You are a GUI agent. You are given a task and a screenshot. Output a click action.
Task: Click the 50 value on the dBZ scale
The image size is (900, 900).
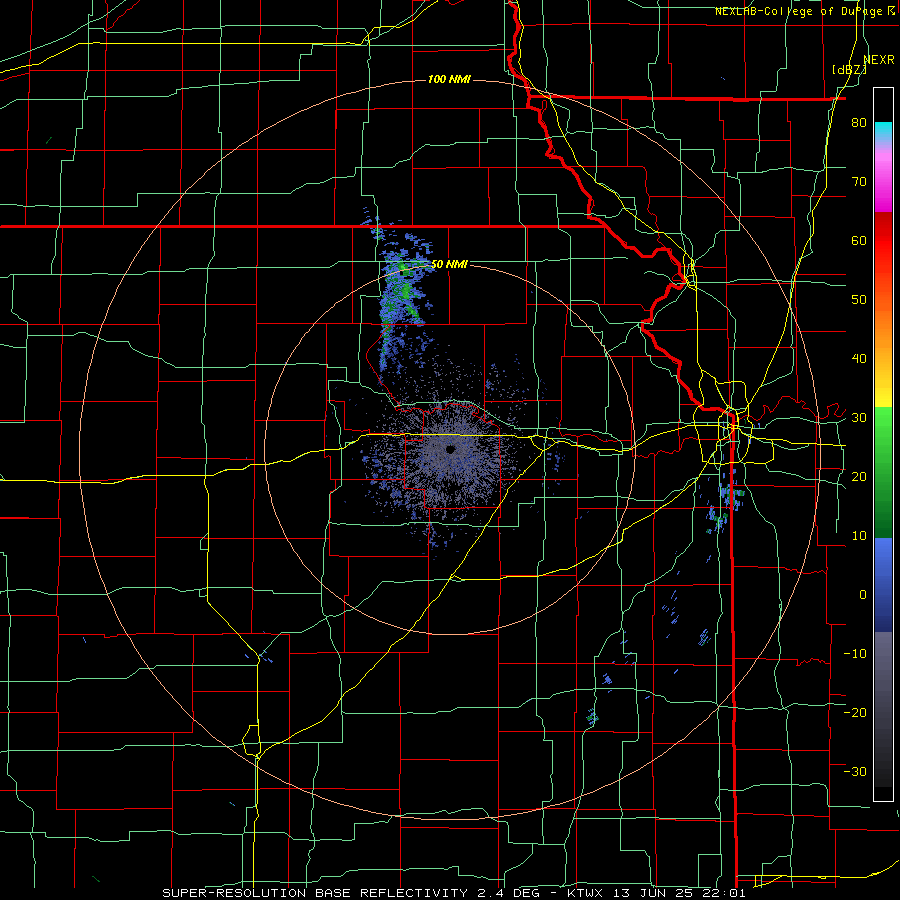click(859, 300)
